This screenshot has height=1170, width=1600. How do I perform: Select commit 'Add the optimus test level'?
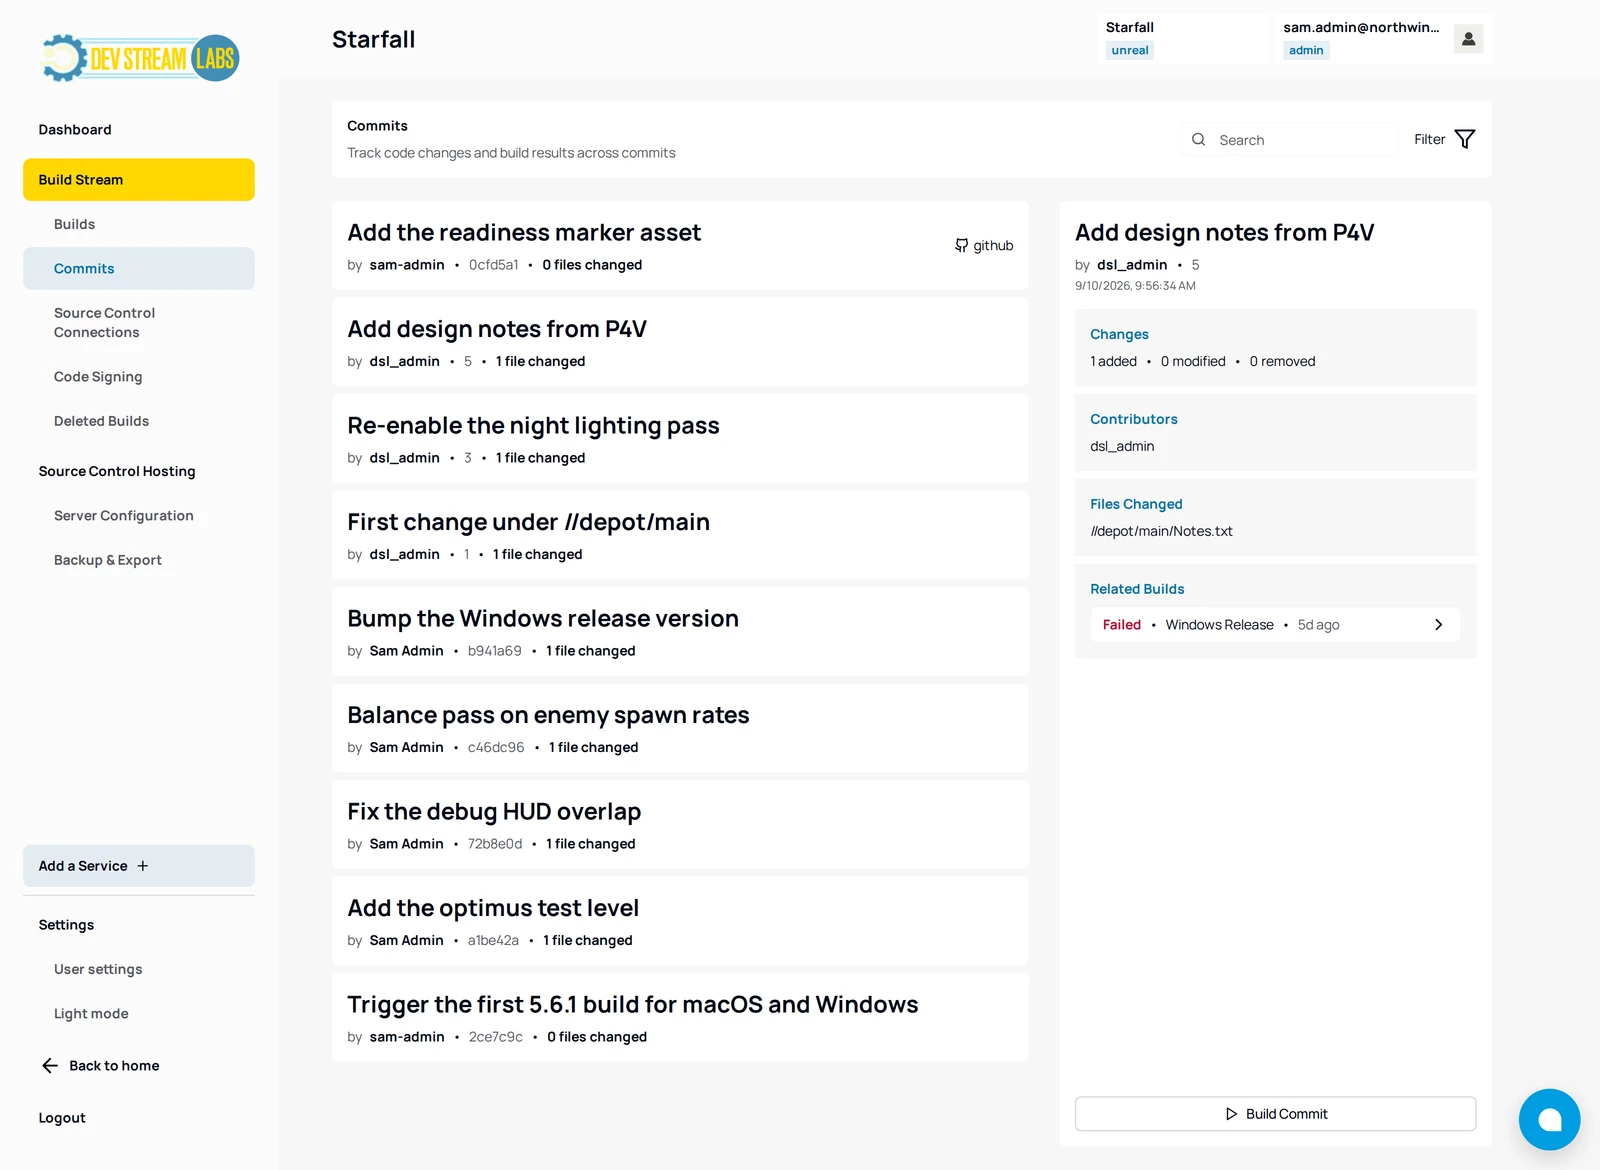point(680,921)
